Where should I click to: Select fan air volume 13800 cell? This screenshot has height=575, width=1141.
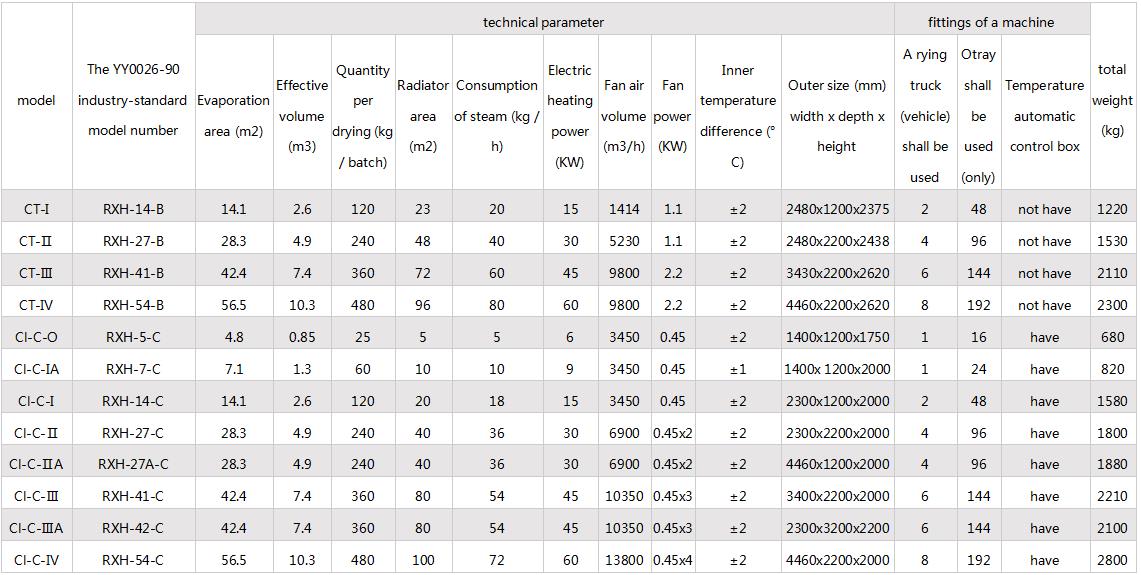point(624,560)
